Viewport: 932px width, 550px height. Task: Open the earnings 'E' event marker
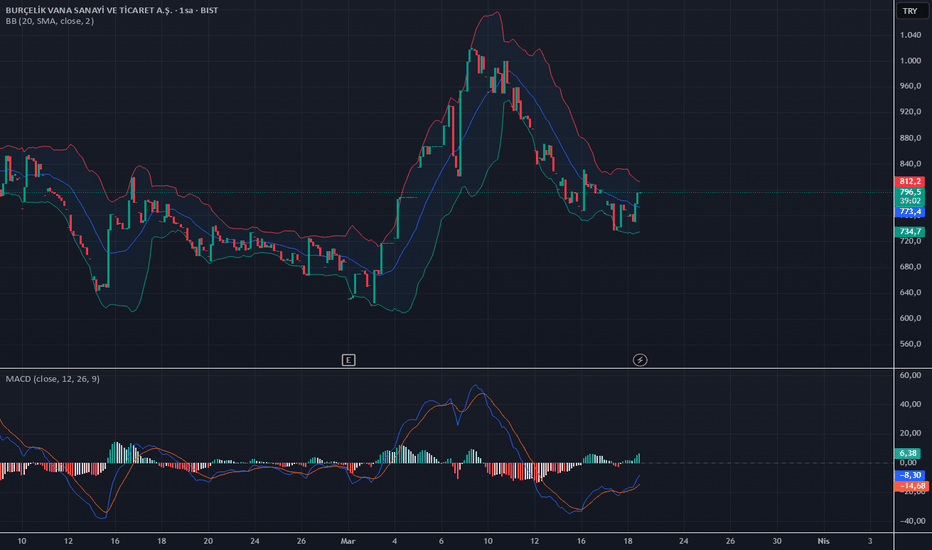pyautogui.click(x=348, y=360)
